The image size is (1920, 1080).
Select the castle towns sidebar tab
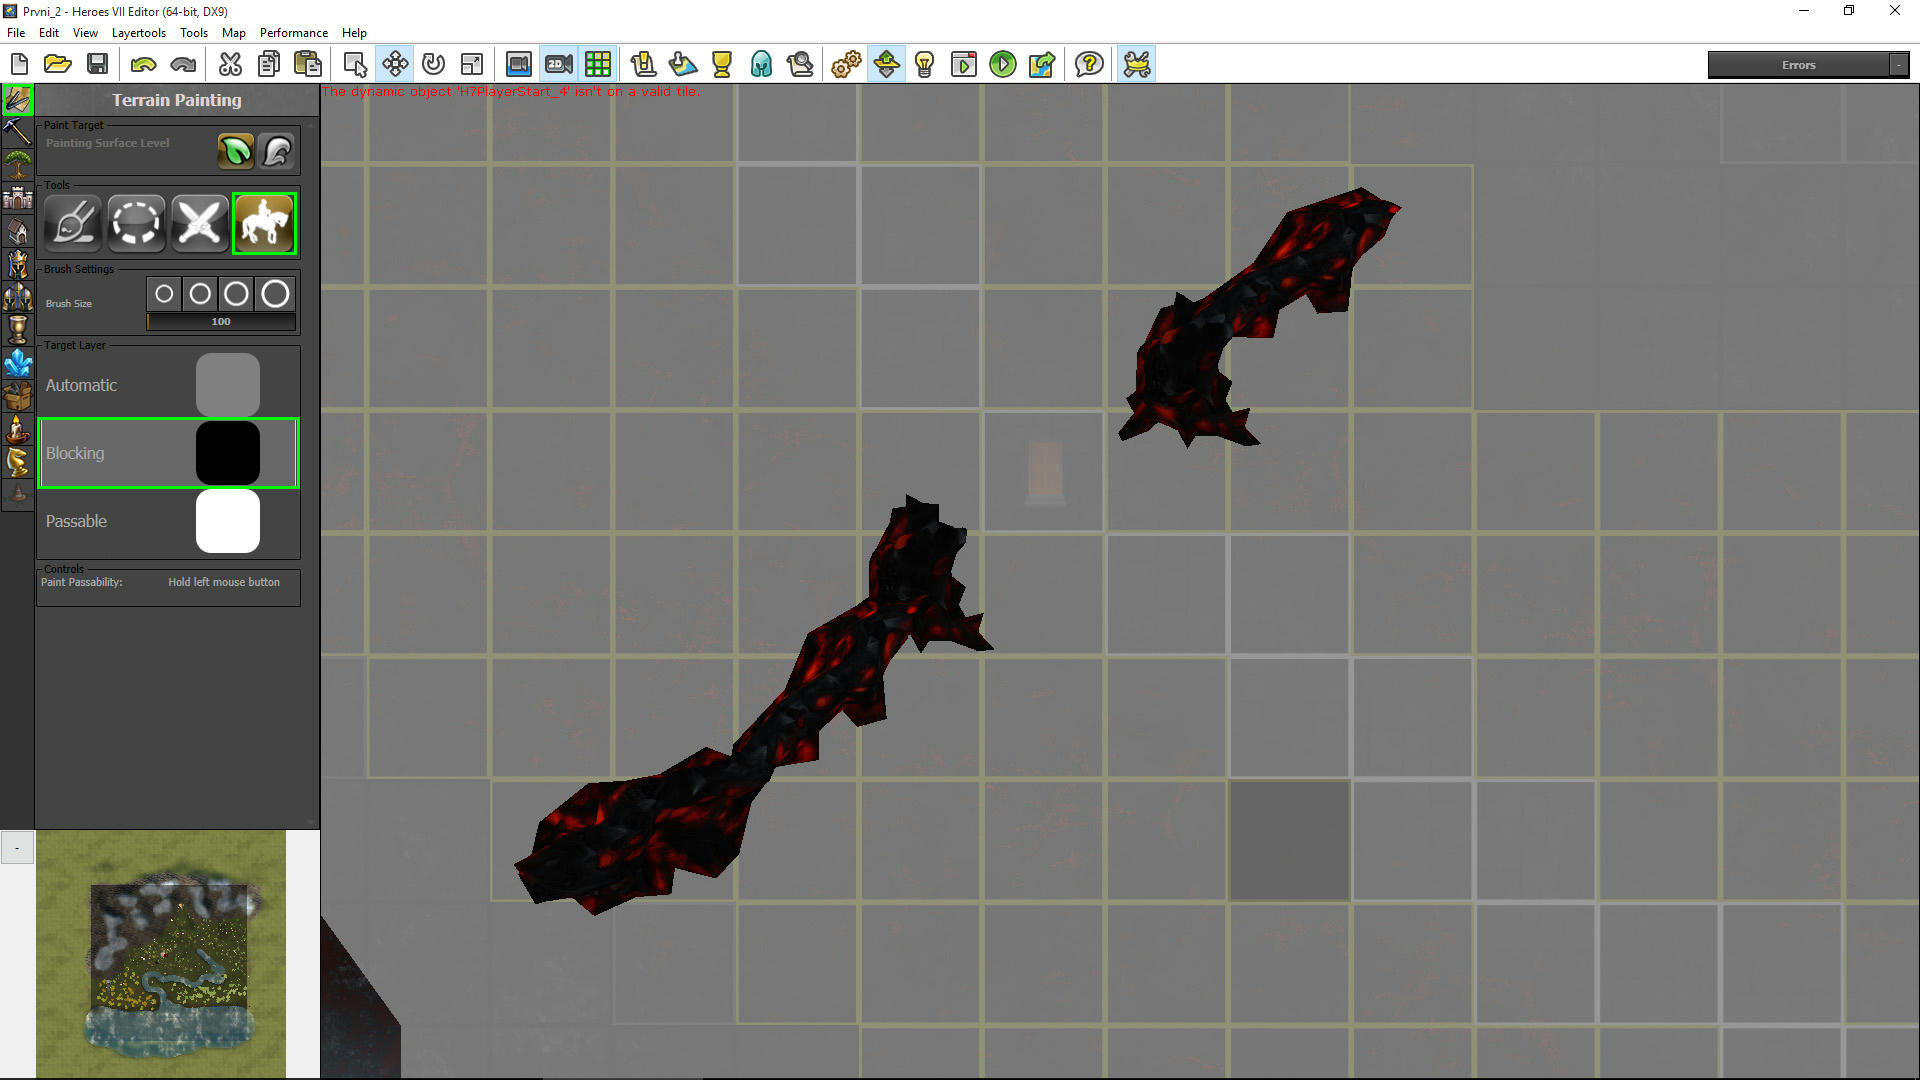point(18,197)
